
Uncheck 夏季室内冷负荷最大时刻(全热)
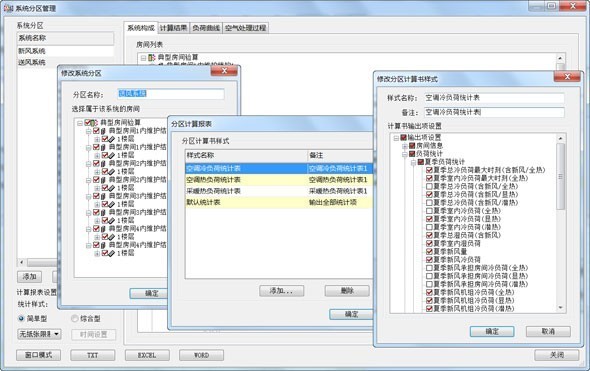[x=429, y=178]
